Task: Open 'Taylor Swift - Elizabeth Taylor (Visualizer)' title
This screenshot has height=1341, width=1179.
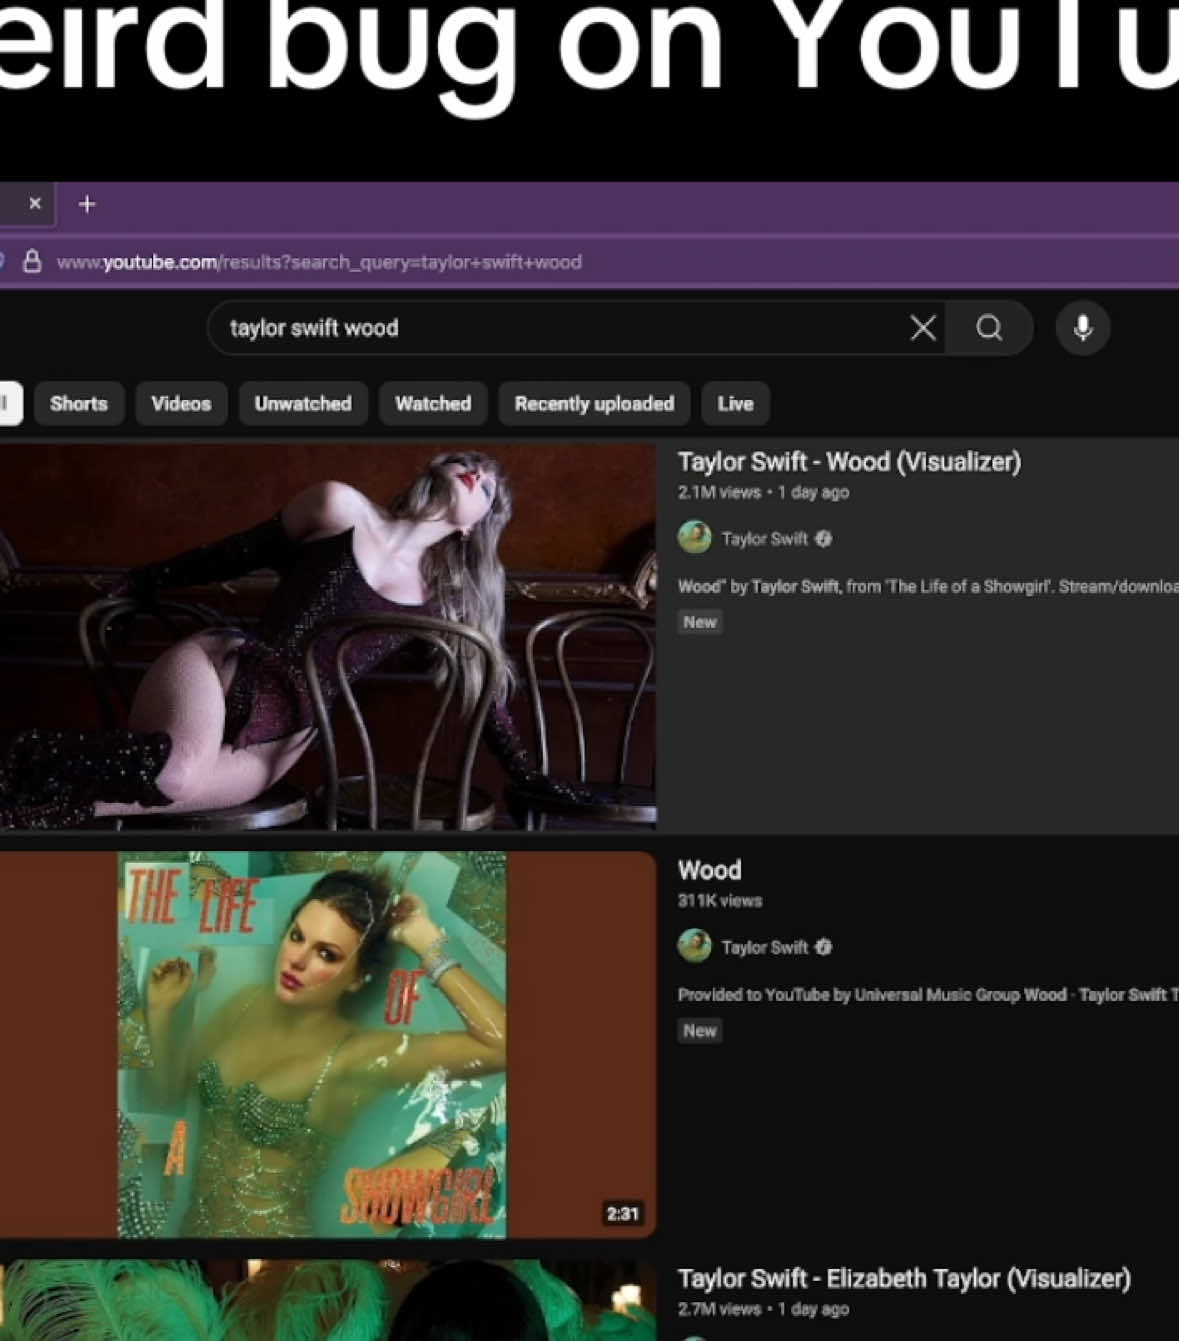Action: [x=904, y=1278]
